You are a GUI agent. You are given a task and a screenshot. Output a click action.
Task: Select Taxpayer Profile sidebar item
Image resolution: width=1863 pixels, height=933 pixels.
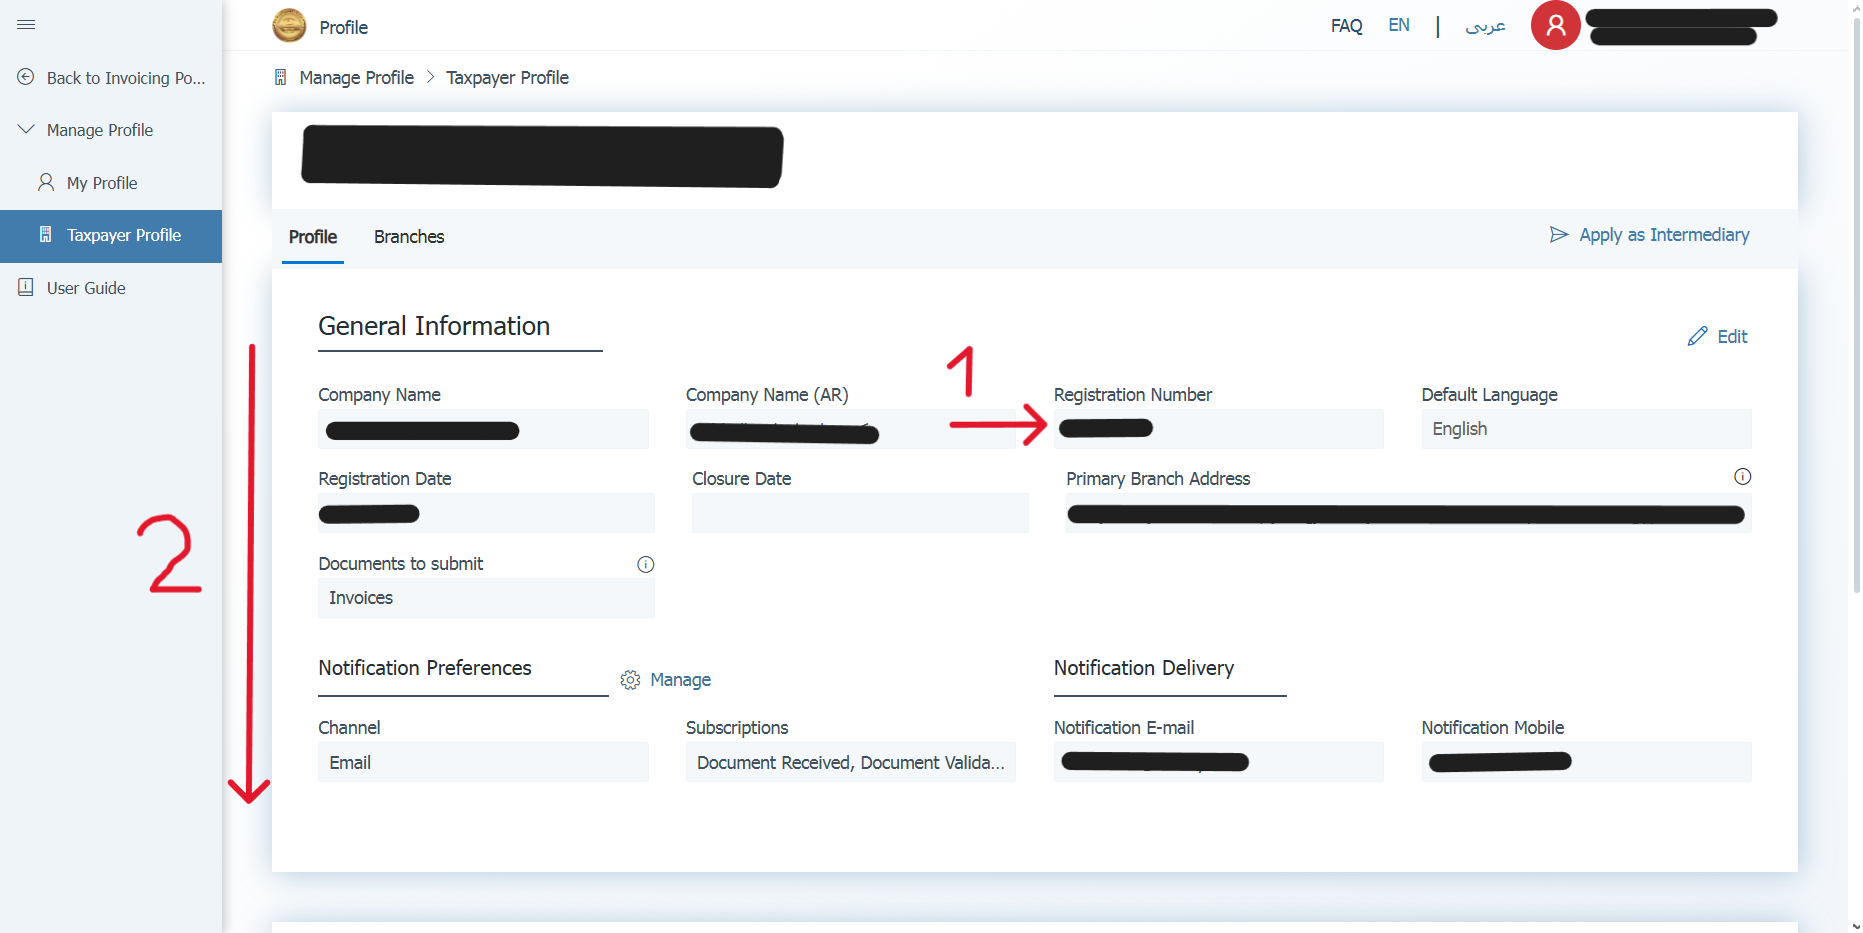tap(123, 236)
